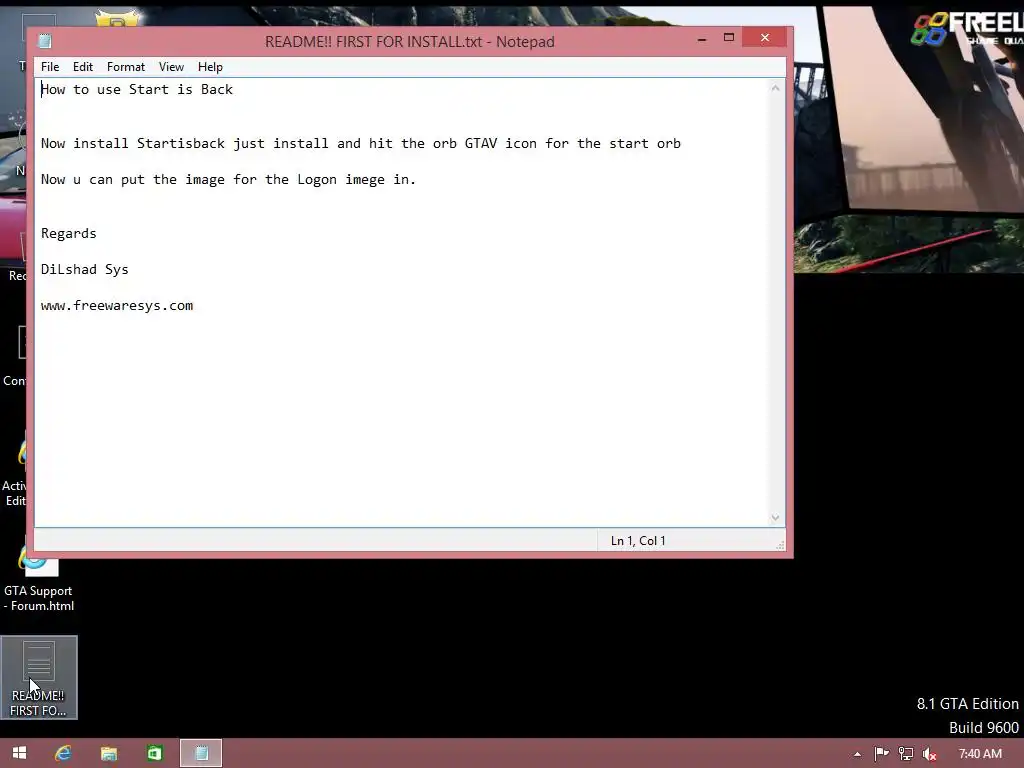Click the Notepad icon in title bar

tap(44, 41)
